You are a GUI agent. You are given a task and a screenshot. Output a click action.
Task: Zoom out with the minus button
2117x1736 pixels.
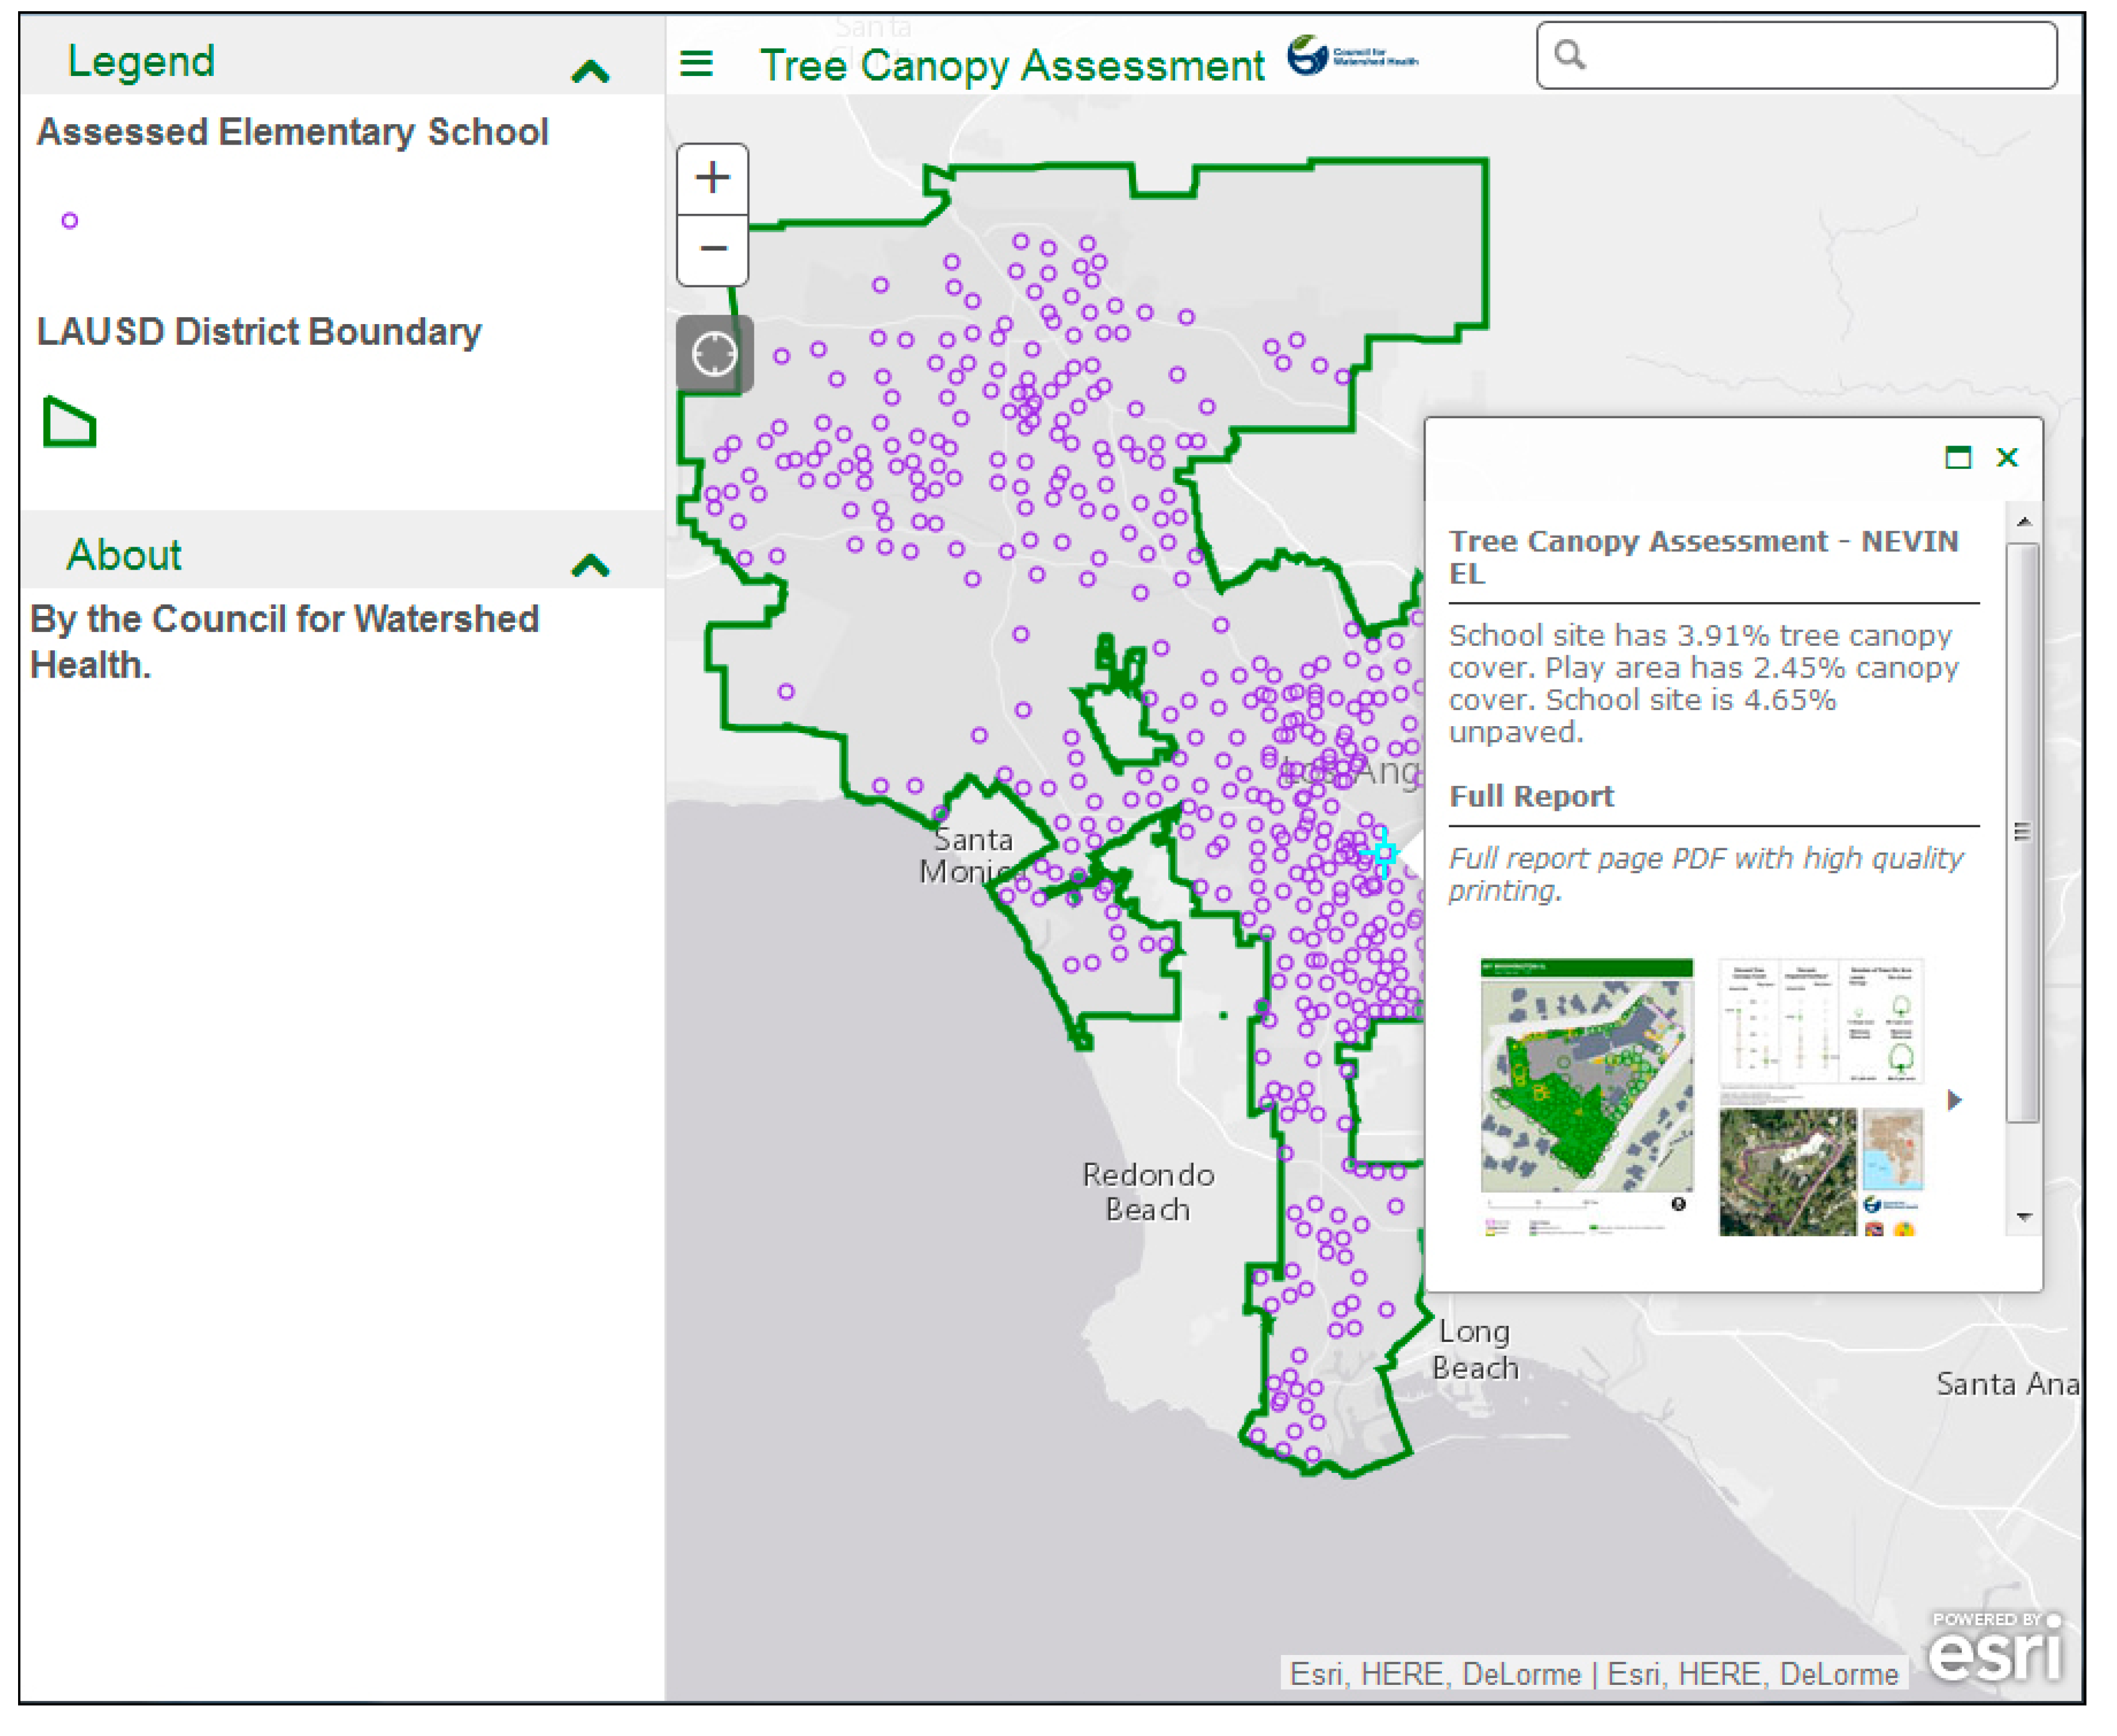point(712,248)
